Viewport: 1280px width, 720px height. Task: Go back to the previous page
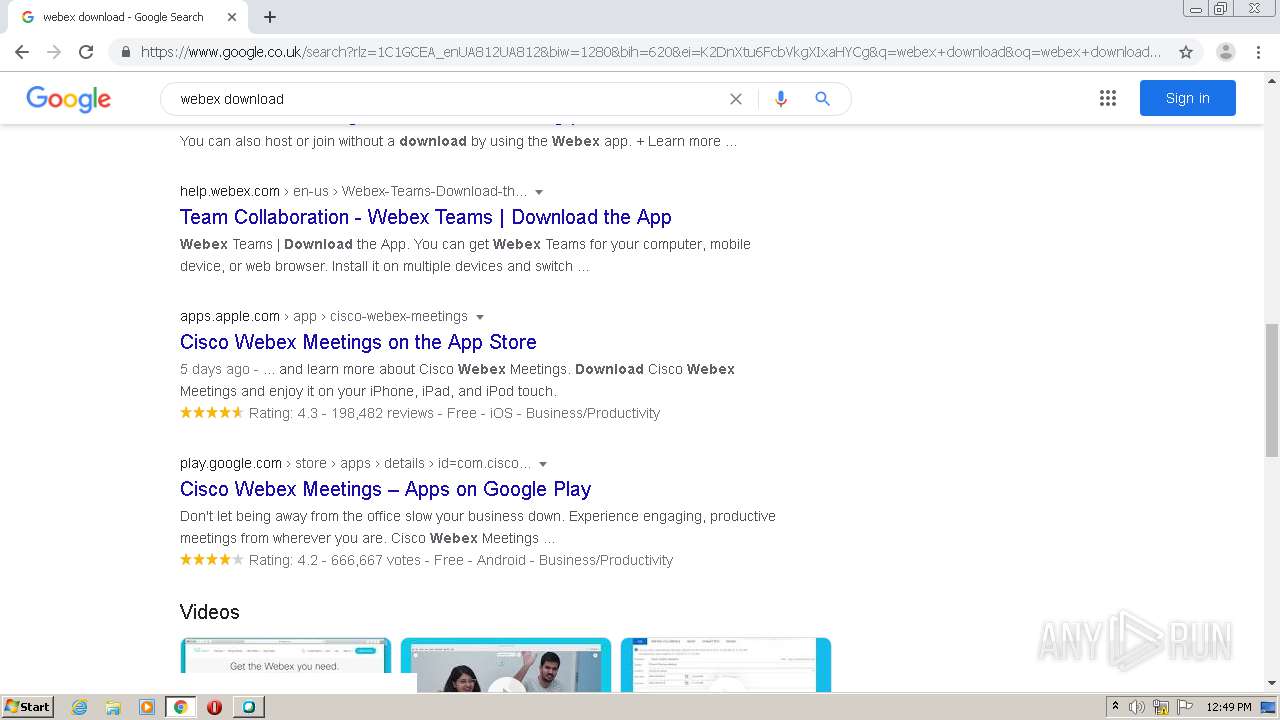[22, 52]
